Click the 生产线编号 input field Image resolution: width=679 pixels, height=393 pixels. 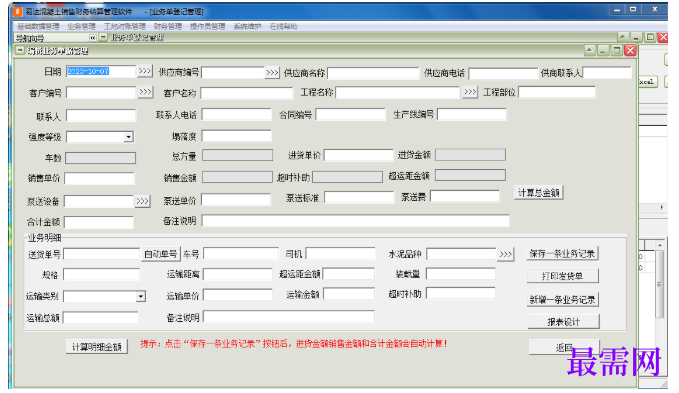(472, 114)
